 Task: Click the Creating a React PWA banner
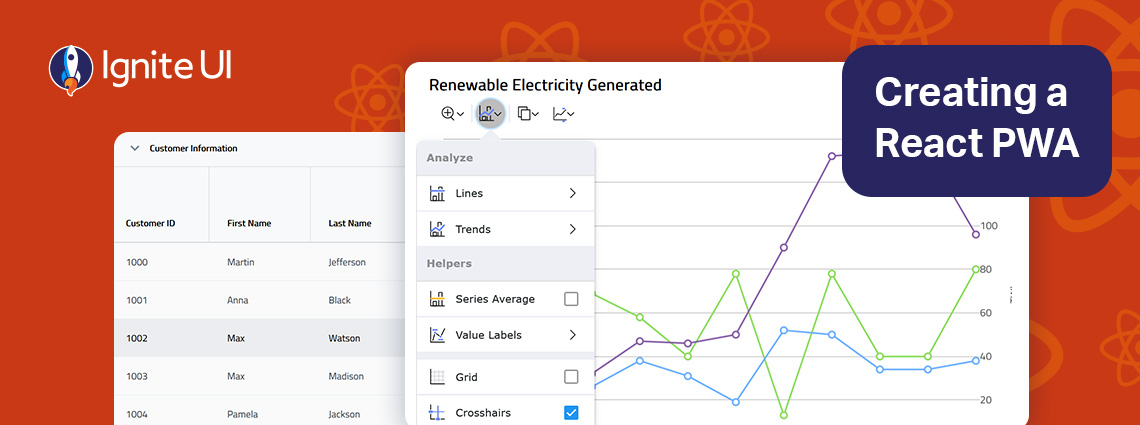(x=976, y=121)
